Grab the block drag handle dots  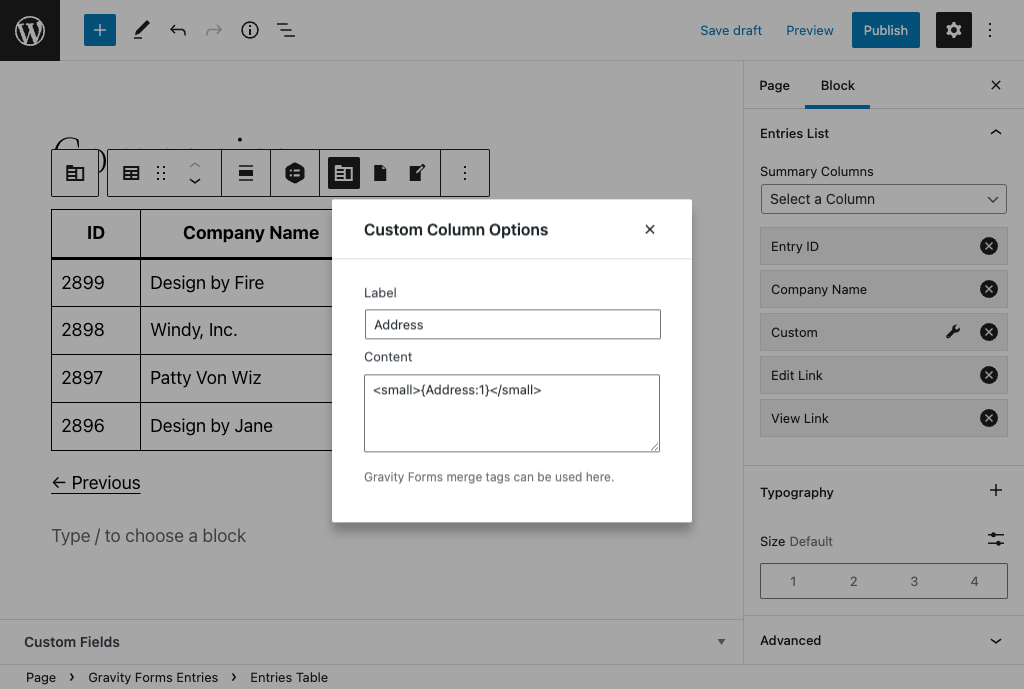point(161,173)
